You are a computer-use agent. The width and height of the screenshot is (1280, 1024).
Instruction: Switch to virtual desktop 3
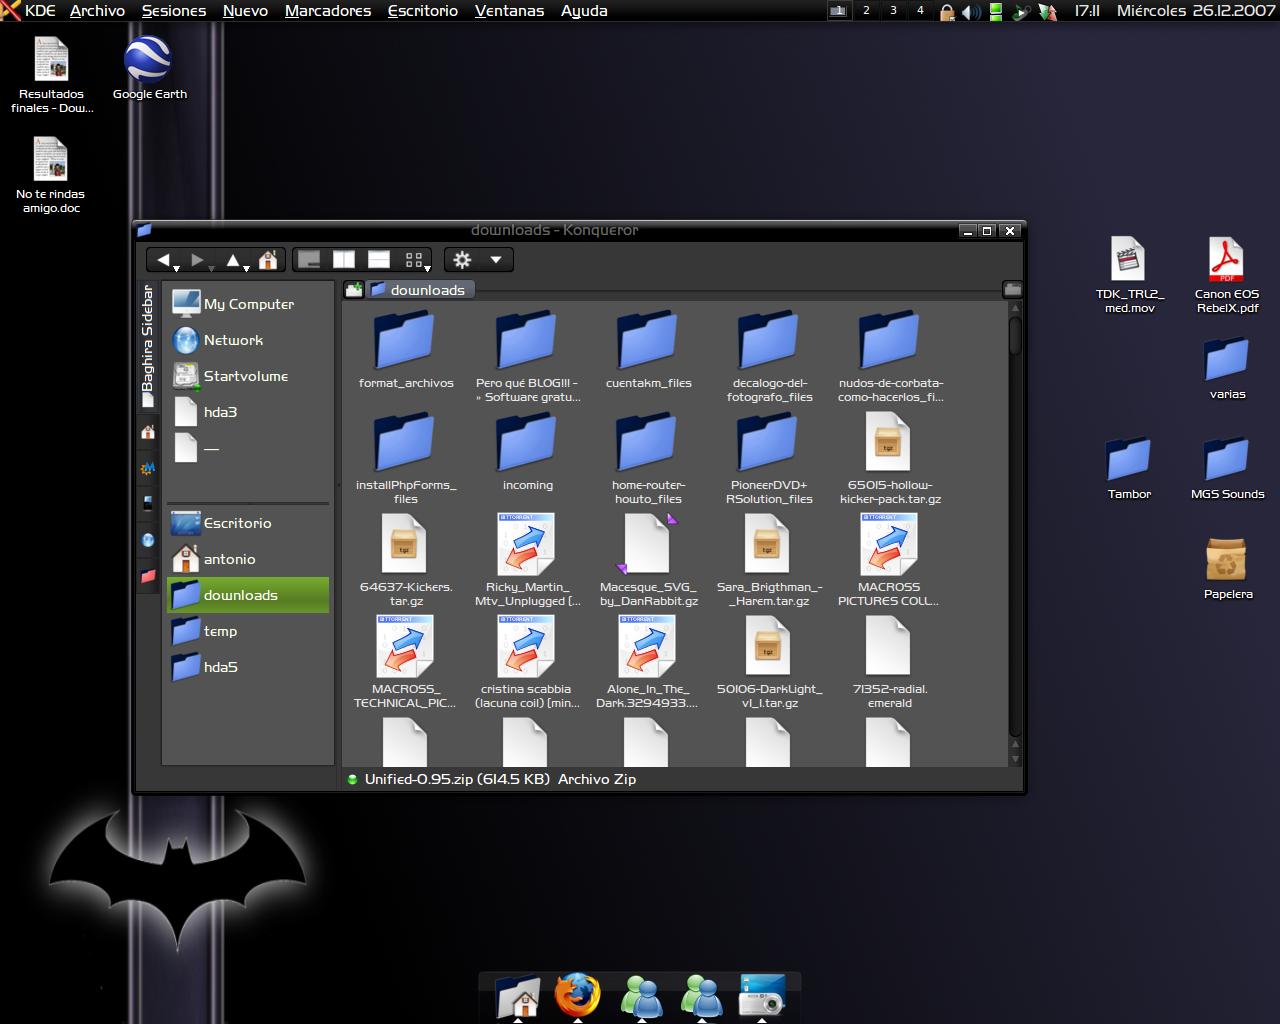click(x=893, y=11)
